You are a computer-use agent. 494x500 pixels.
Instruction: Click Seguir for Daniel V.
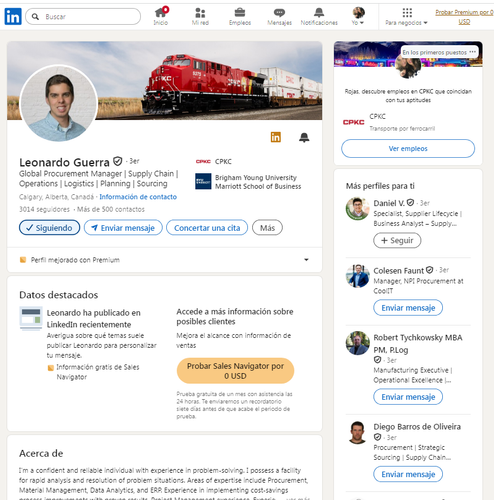pos(397,240)
